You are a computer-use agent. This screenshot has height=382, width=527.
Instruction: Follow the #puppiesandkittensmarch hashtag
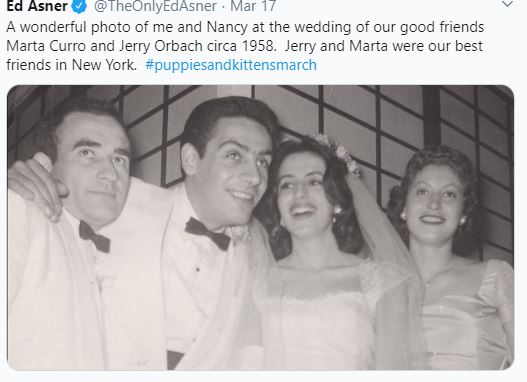click(x=231, y=65)
